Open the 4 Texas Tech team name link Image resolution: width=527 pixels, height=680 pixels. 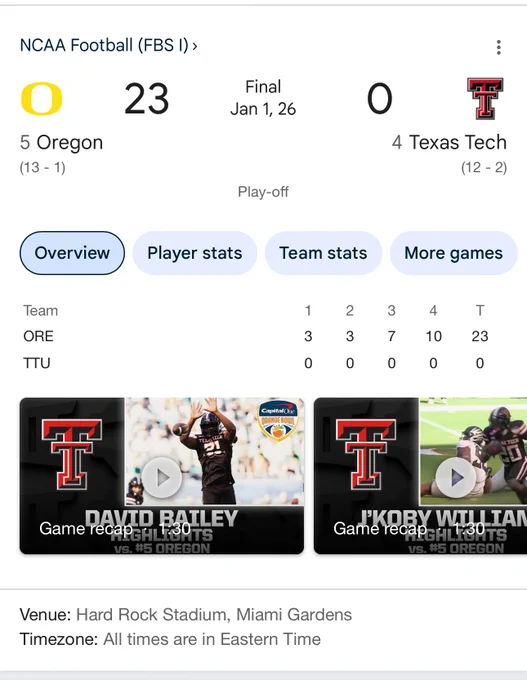tap(449, 142)
